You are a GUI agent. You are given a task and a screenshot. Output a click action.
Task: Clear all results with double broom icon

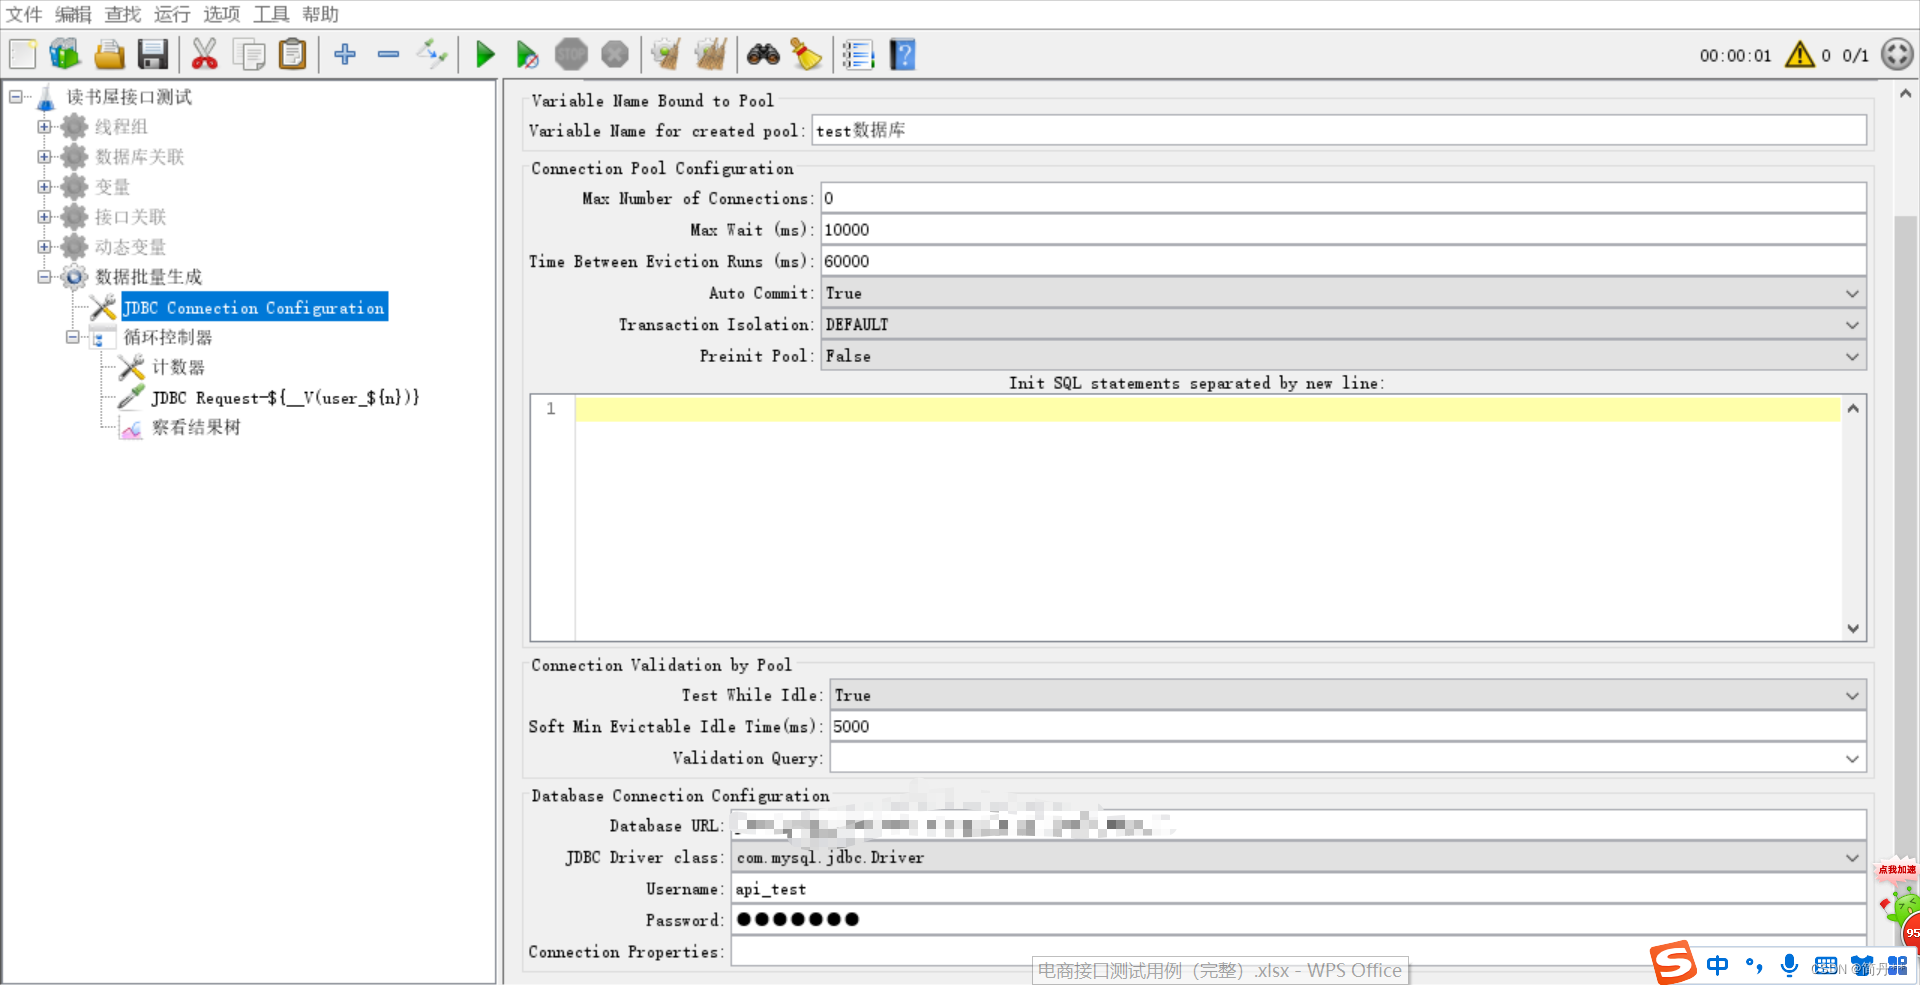point(710,54)
